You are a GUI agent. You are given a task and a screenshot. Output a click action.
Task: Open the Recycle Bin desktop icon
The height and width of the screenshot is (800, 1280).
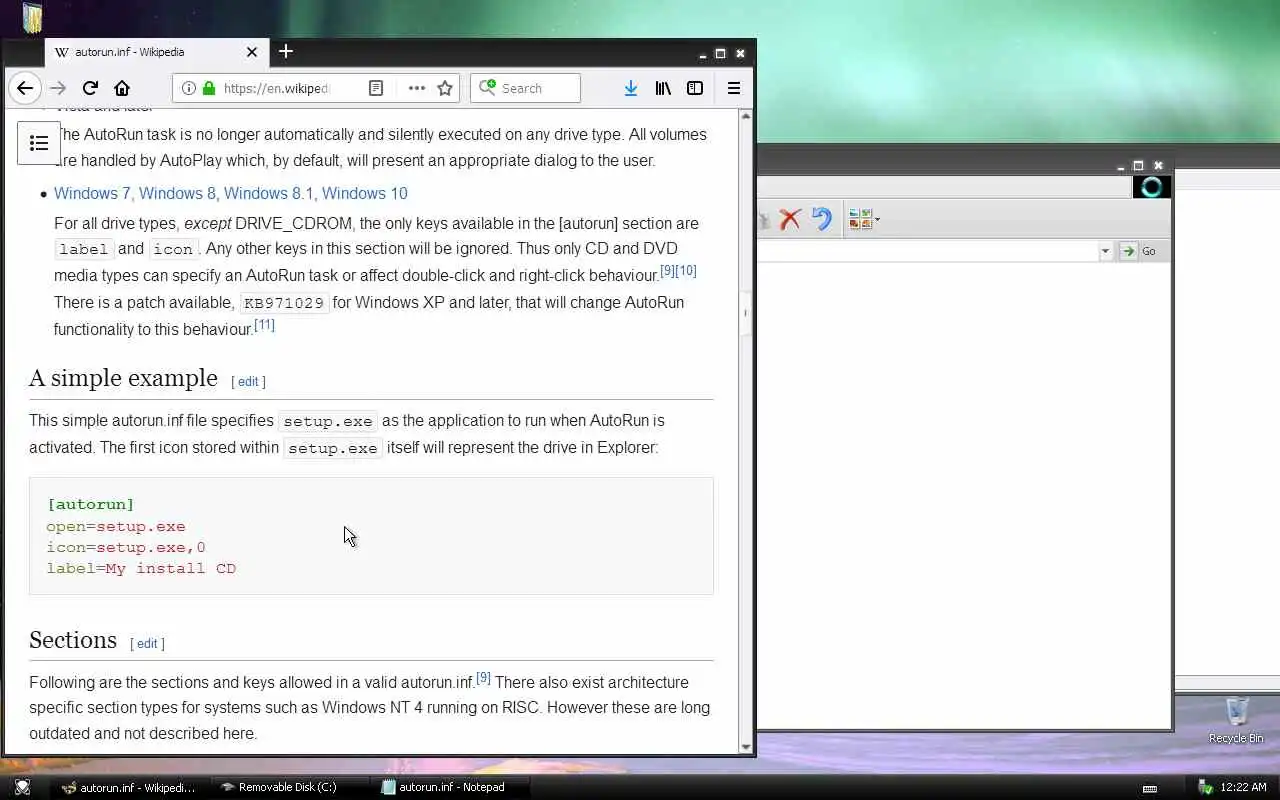pos(1236,719)
